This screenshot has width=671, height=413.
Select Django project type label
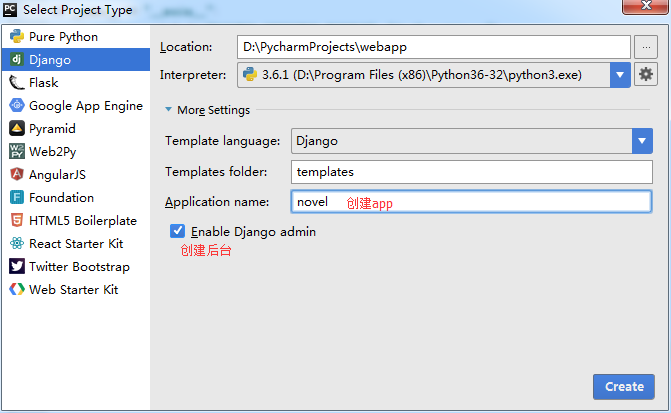tap(50, 60)
